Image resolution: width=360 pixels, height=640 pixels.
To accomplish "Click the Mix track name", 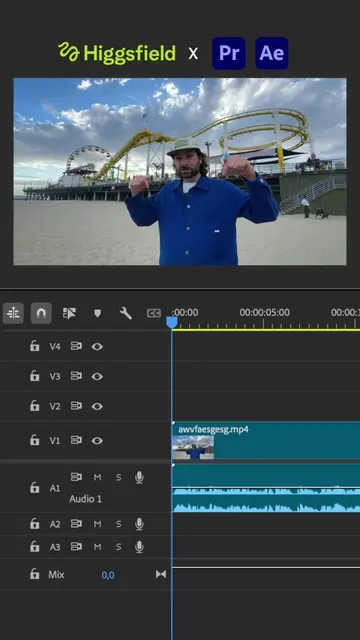I will click(x=56, y=575).
